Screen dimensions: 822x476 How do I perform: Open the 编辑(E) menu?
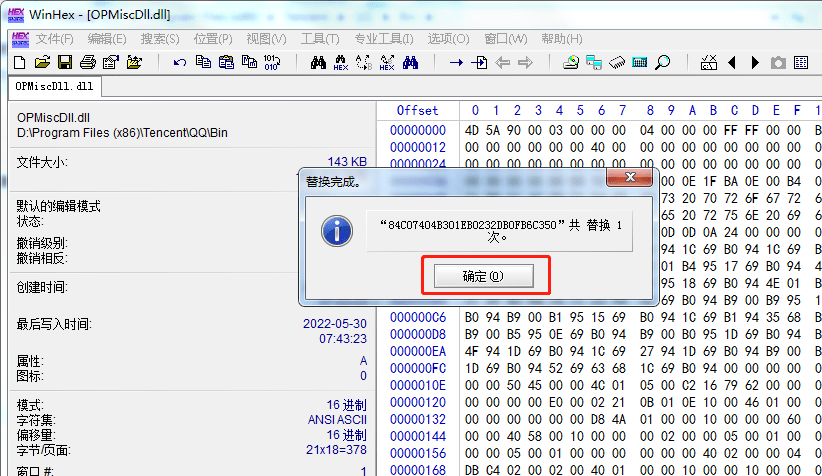click(x=107, y=39)
